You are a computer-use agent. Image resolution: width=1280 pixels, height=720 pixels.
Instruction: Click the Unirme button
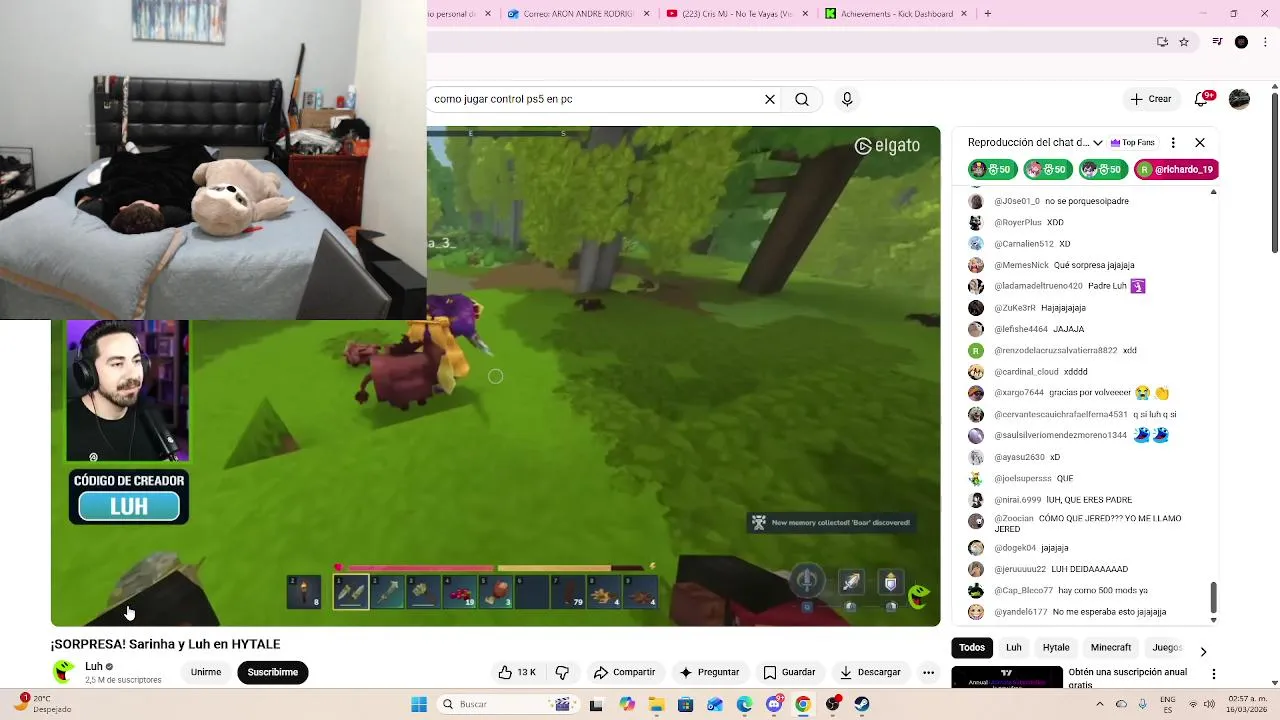[x=206, y=672]
